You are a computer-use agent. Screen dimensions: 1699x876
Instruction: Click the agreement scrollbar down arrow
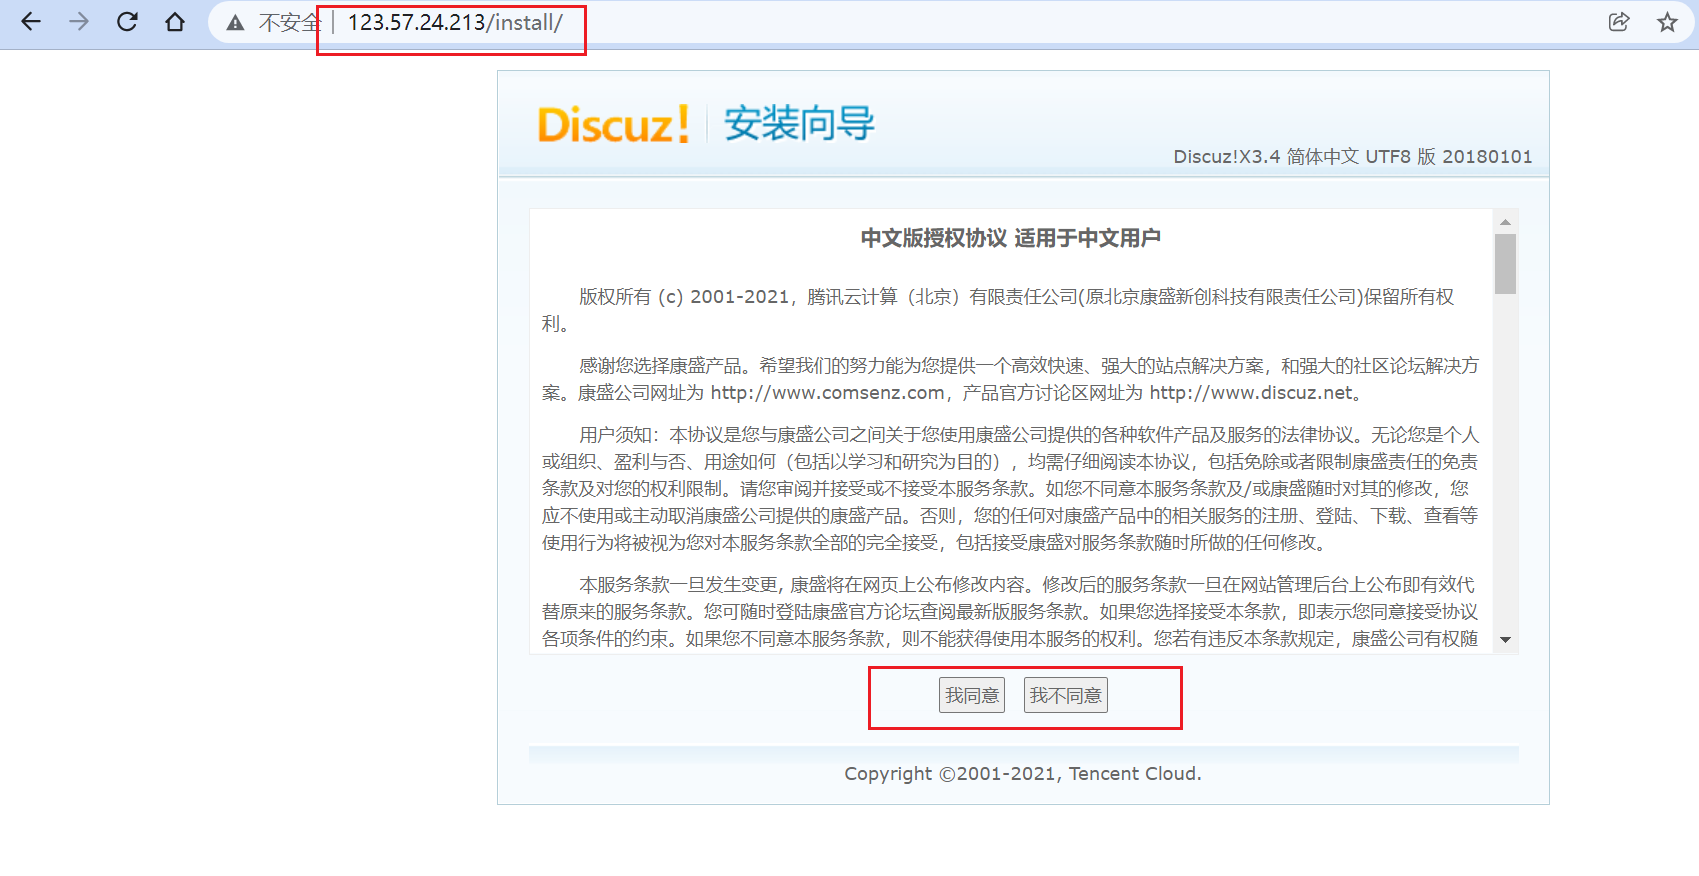(x=1505, y=640)
